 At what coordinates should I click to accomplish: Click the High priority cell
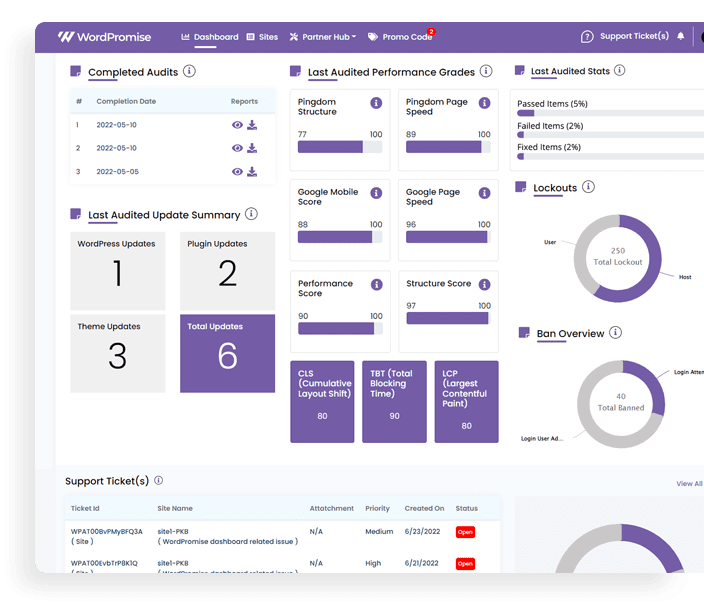tap(373, 563)
